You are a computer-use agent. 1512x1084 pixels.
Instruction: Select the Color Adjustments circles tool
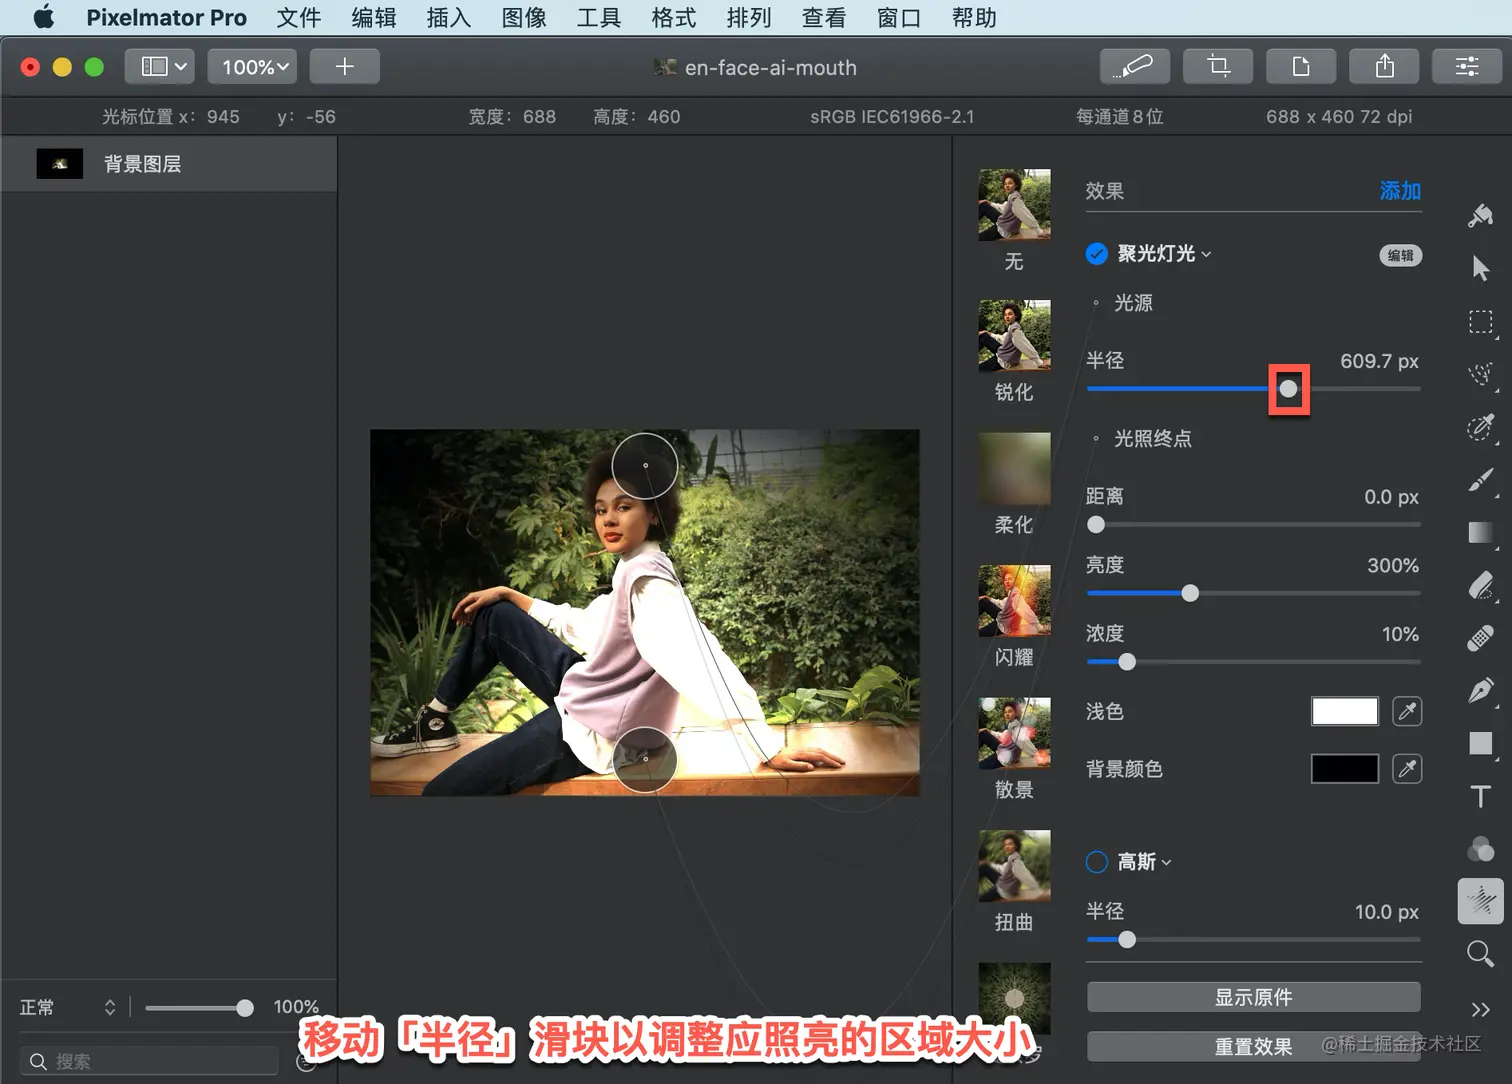(x=1481, y=849)
